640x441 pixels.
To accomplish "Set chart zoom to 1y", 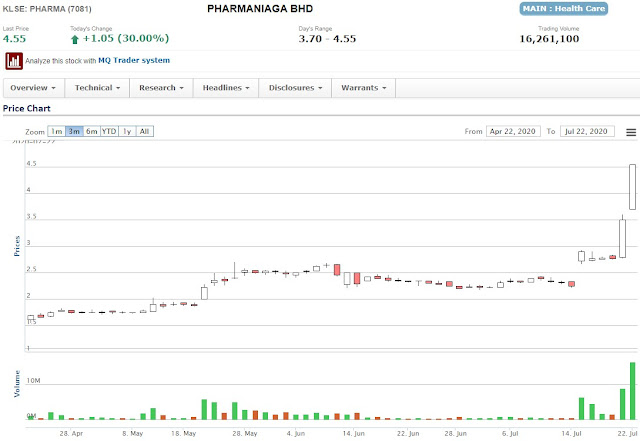I will 127,131.
